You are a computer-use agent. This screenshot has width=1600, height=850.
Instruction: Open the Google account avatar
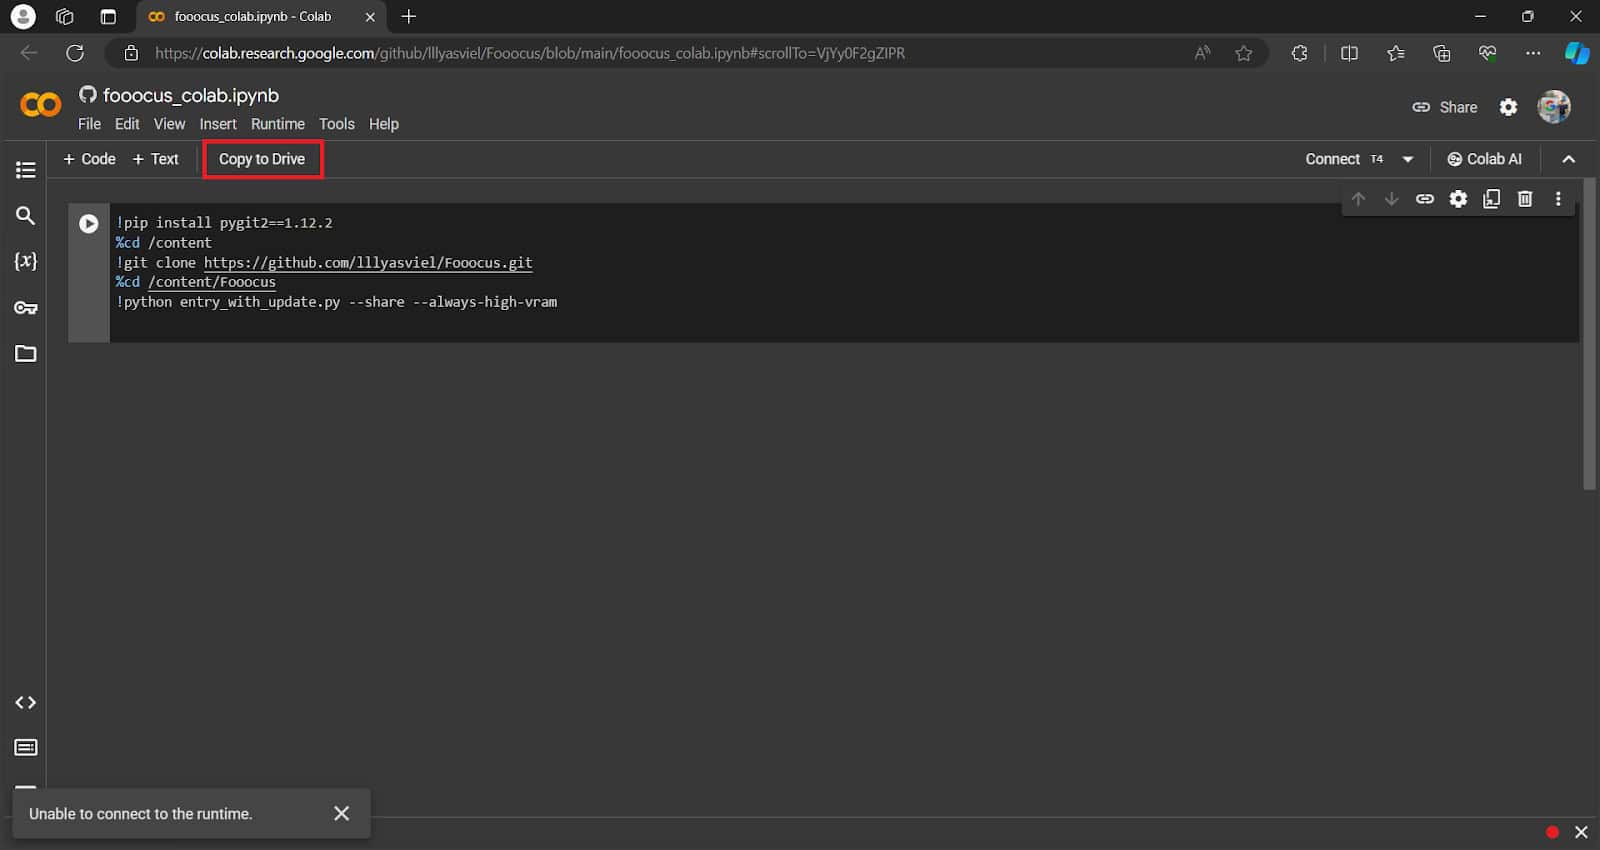tap(1554, 107)
